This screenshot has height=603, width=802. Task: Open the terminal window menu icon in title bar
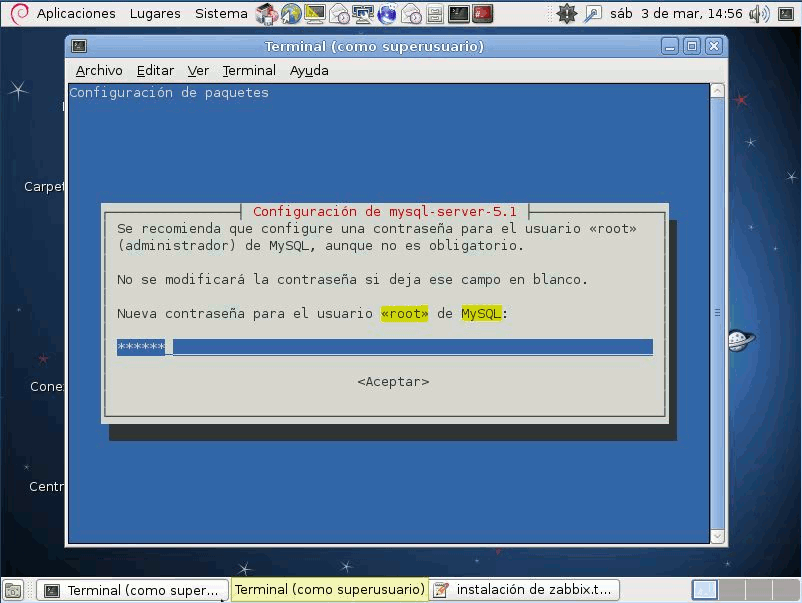point(80,47)
